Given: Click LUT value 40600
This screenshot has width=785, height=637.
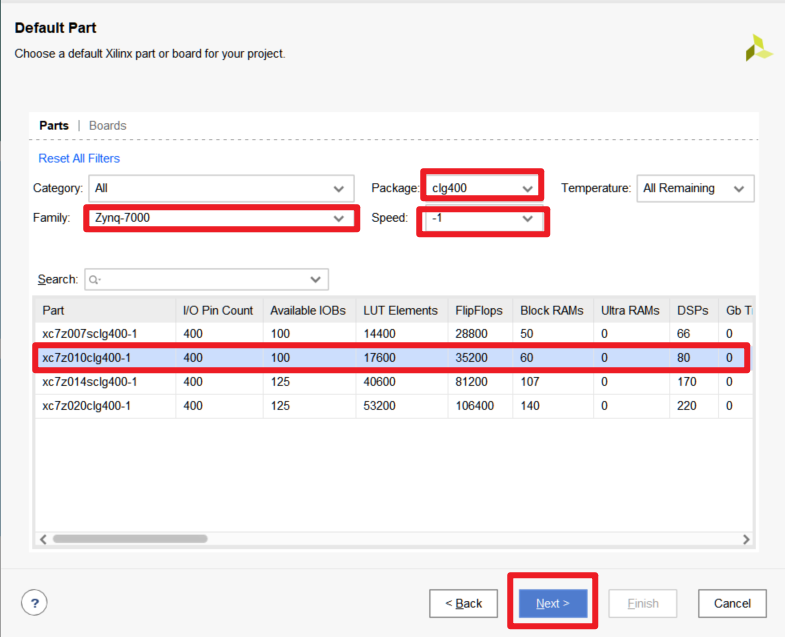Looking at the screenshot, I should coord(379,382).
